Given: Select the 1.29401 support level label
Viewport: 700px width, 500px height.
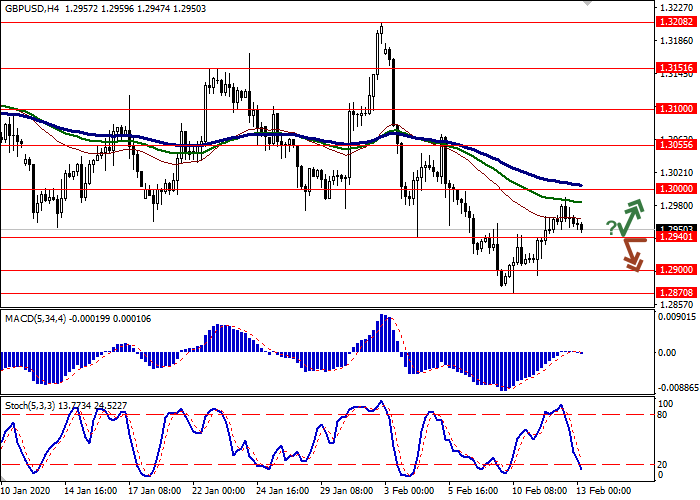Looking at the screenshot, I should point(676,237).
